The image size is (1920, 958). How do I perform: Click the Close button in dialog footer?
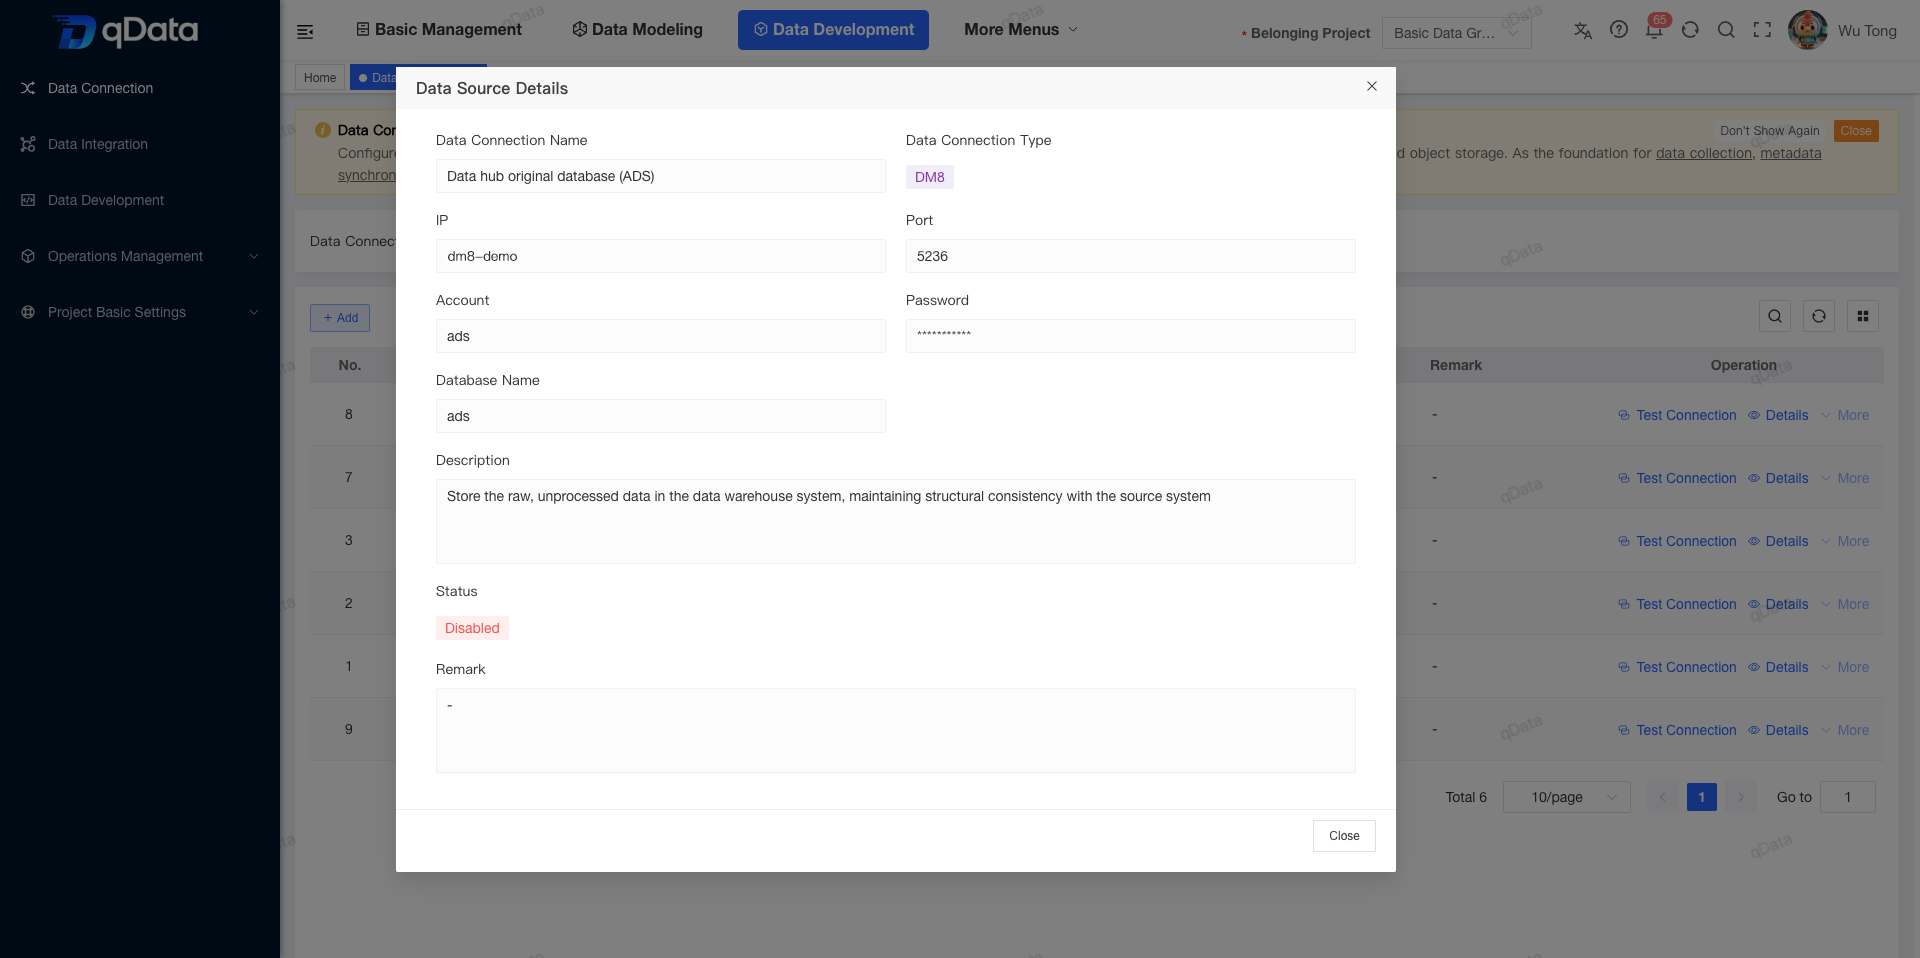pyautogui.click(x=1344, y=836)
